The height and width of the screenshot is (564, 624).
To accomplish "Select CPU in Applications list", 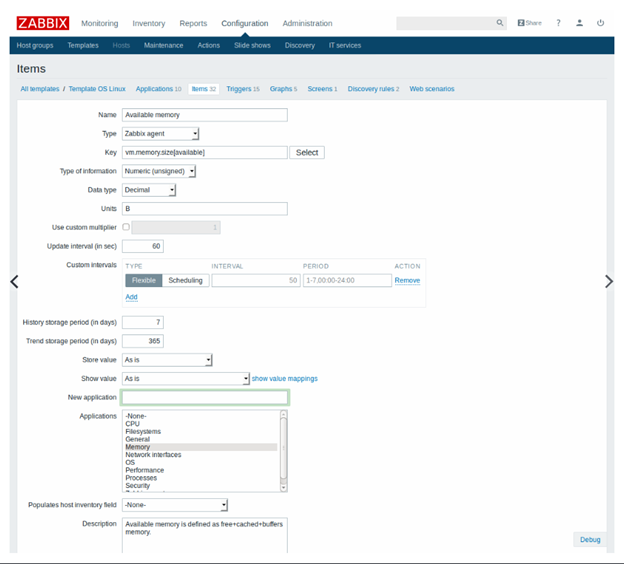I will point(201,423).
